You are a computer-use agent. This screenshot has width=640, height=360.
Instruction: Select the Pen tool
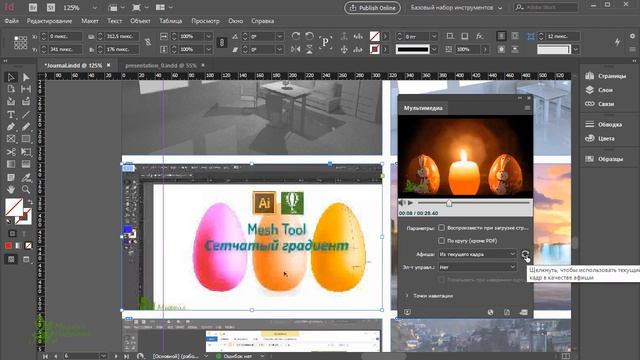[11, 127]
